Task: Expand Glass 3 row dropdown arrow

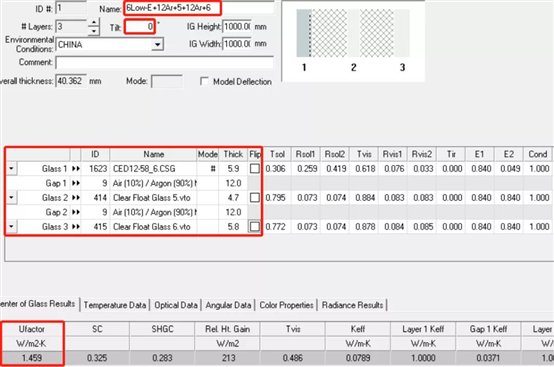Action: 11,227
